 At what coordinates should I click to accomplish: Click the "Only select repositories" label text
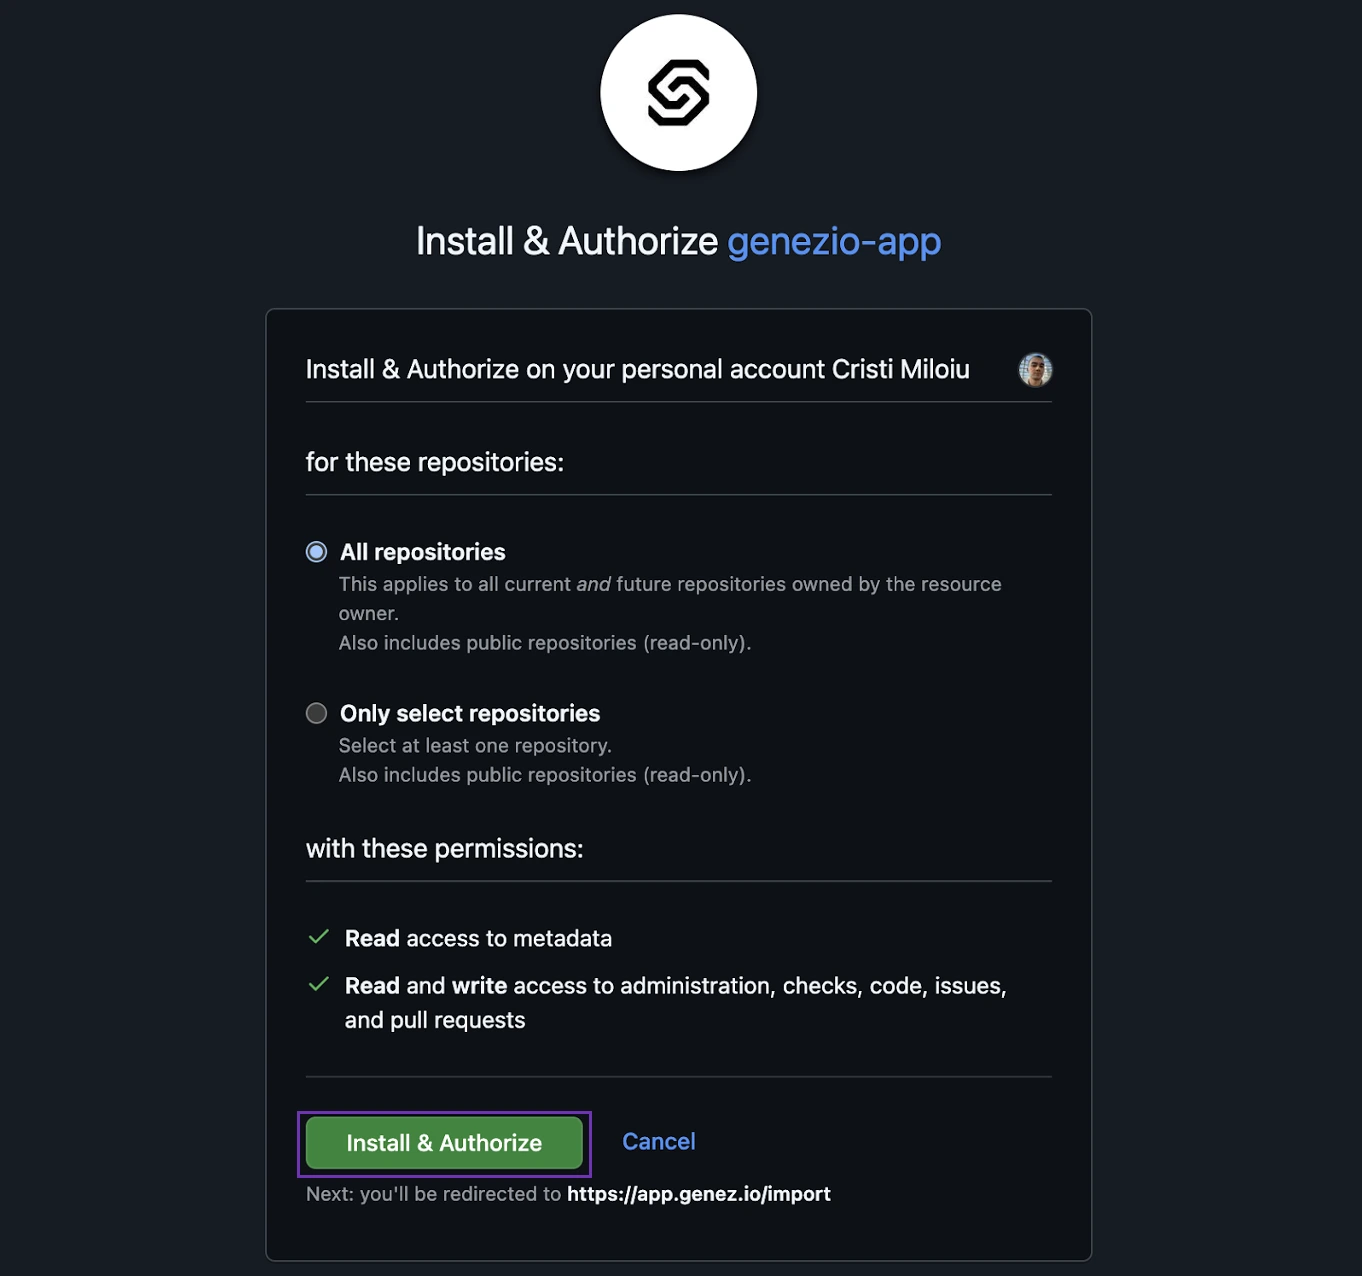pyautogui.click(x=470, y=713)
